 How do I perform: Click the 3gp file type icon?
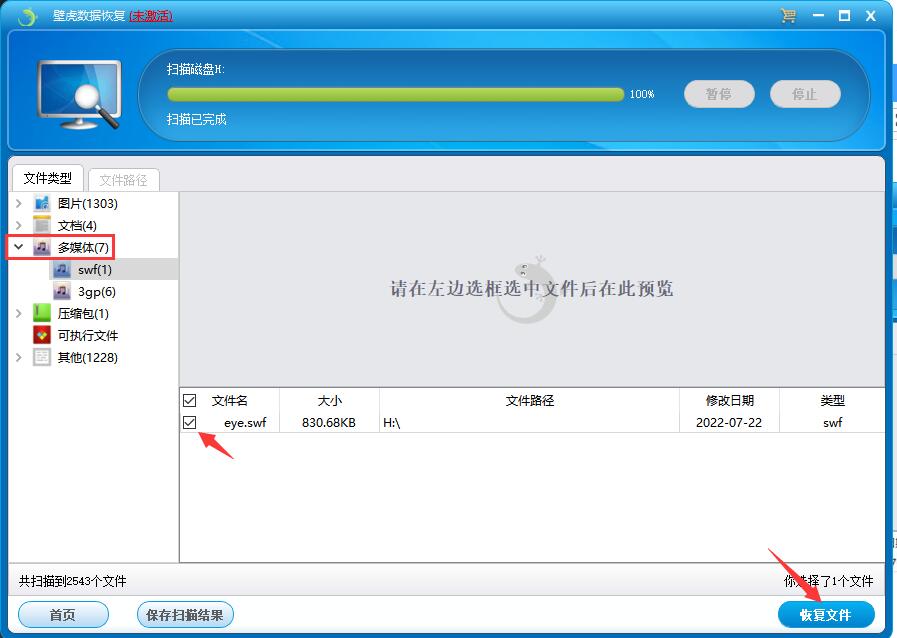[x=62, y=292]
